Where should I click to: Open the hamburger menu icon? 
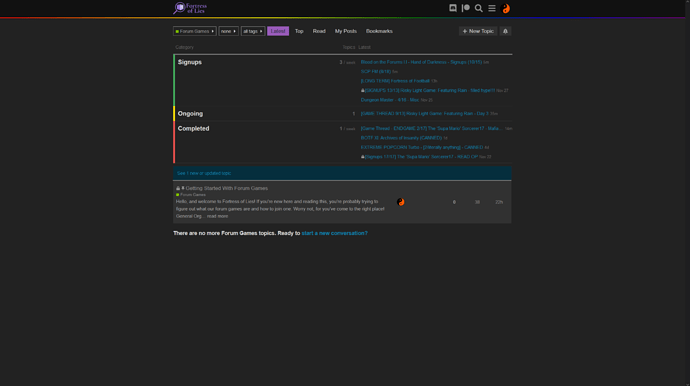click(x=492, y=8)
